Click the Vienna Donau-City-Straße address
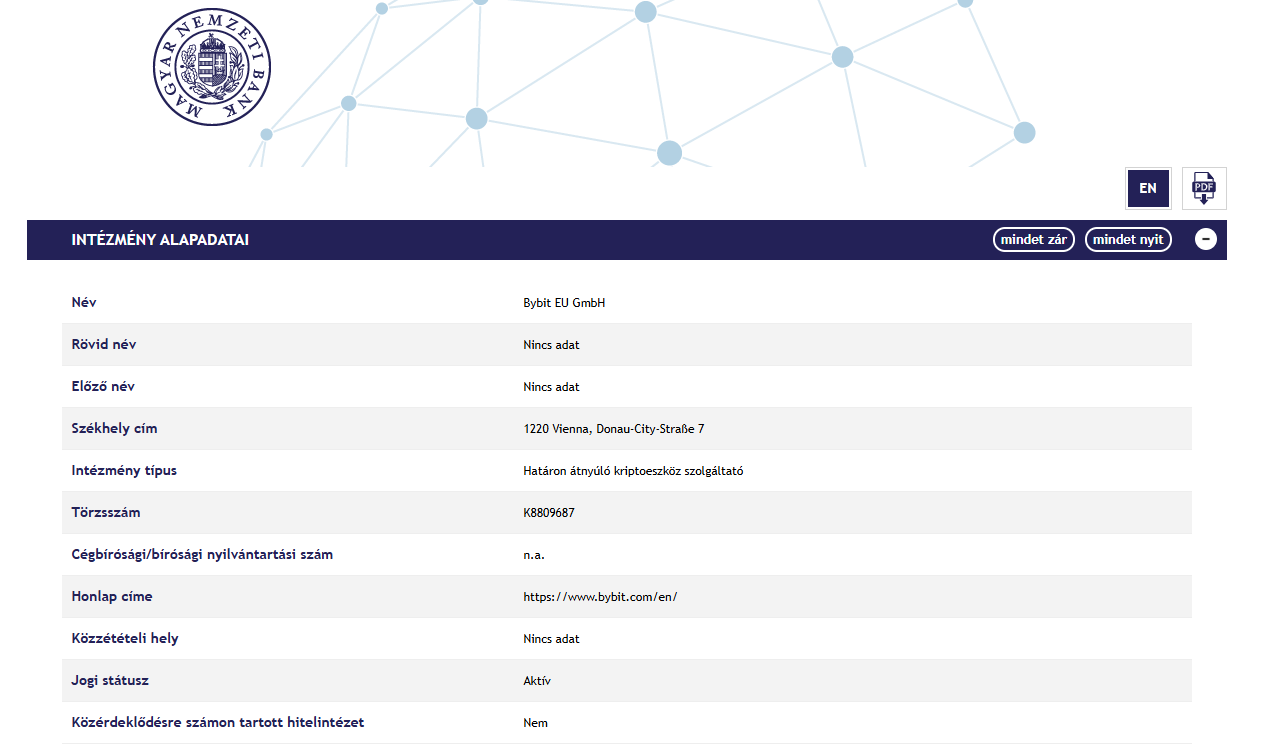 (x=613, y=429)
